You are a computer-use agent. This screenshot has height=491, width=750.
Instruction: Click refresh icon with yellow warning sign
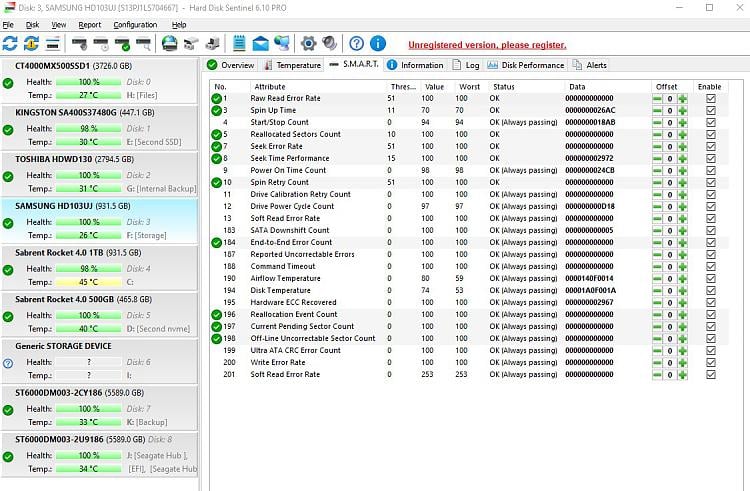[x=32, y=44]
